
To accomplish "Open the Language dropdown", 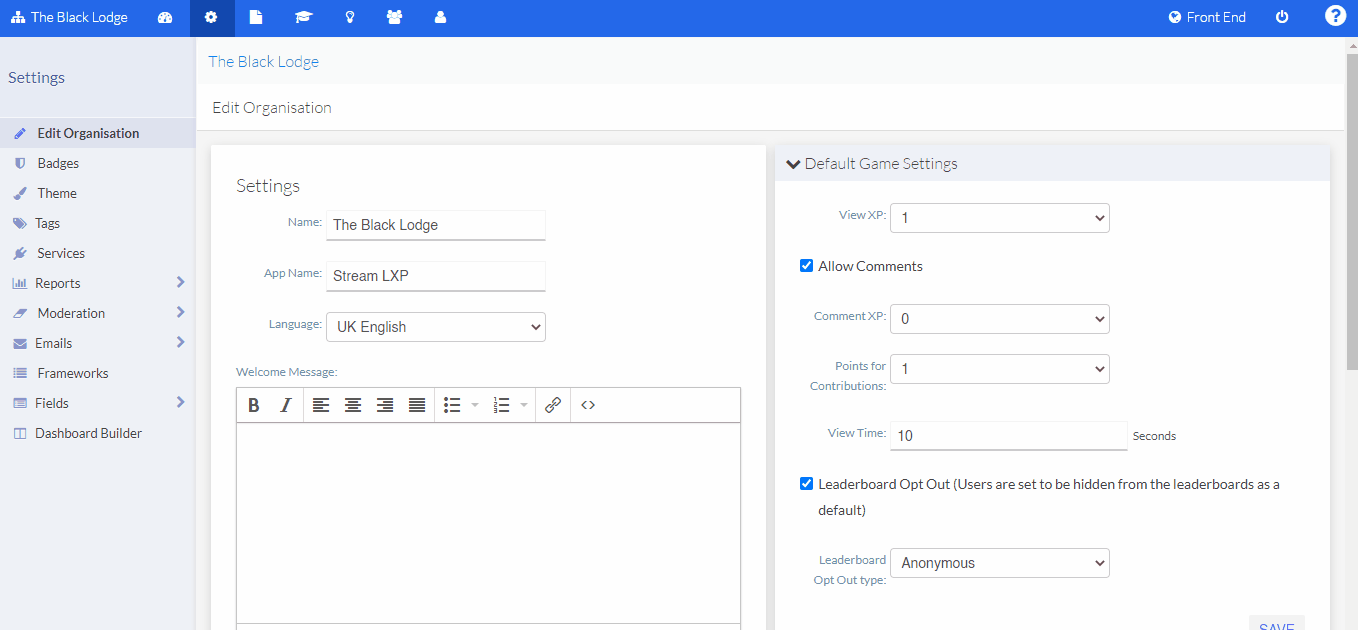I will click(435, 326).
